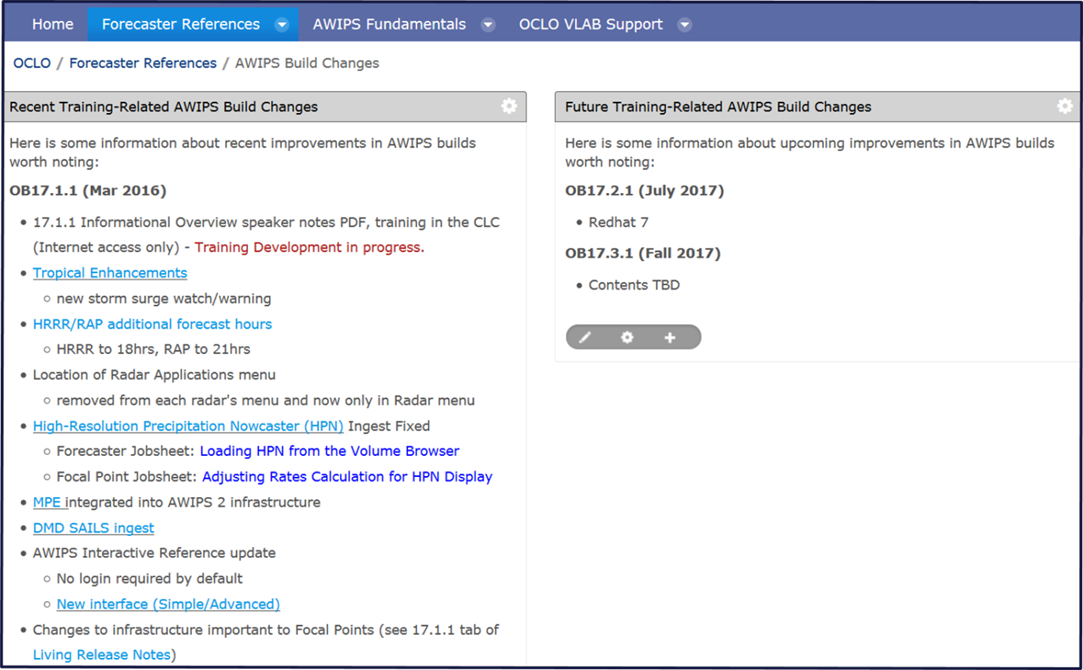Click the plus add icon
The image size is (1083, 670).
[669, 337]
